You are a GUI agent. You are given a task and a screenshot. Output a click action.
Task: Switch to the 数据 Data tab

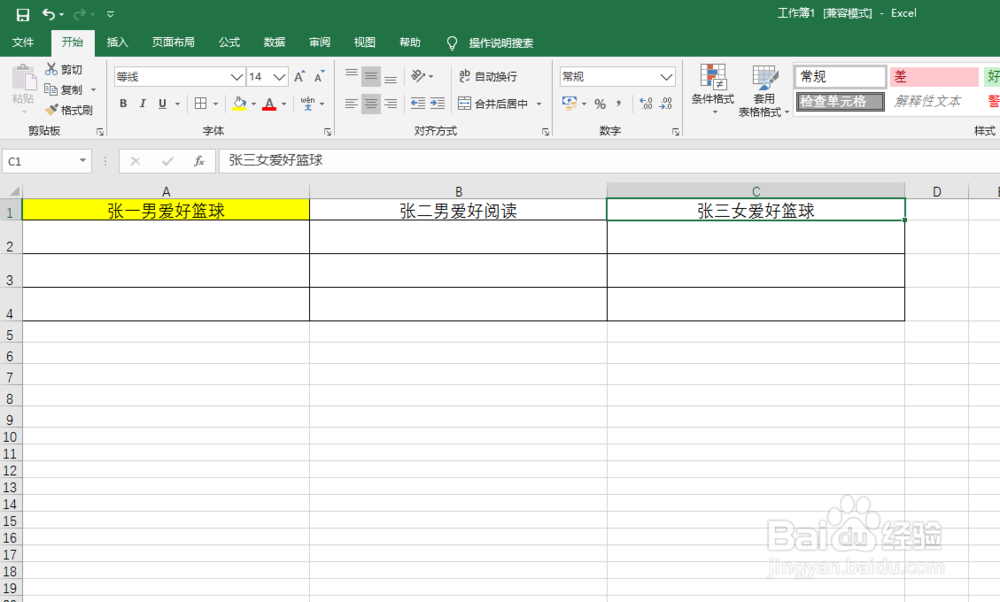[x=274, y=42]
